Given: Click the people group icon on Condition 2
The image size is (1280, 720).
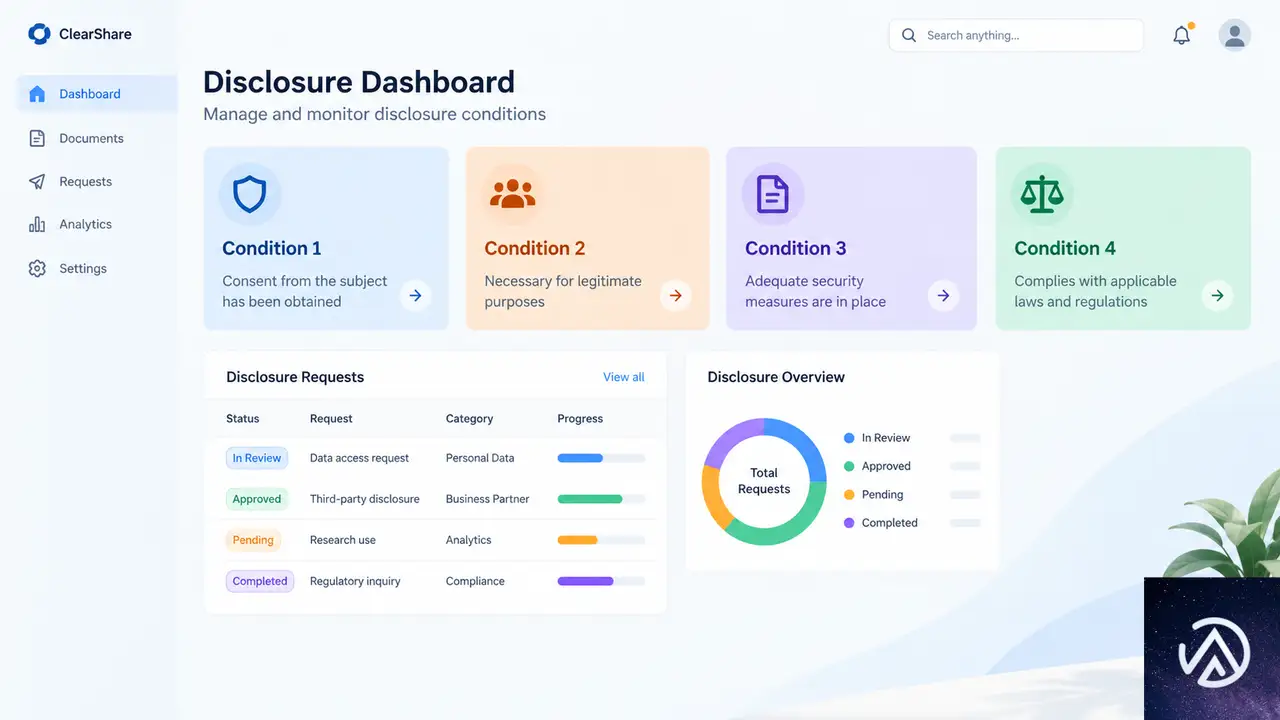Looking at the screenshot, I should tap(513, 194).
